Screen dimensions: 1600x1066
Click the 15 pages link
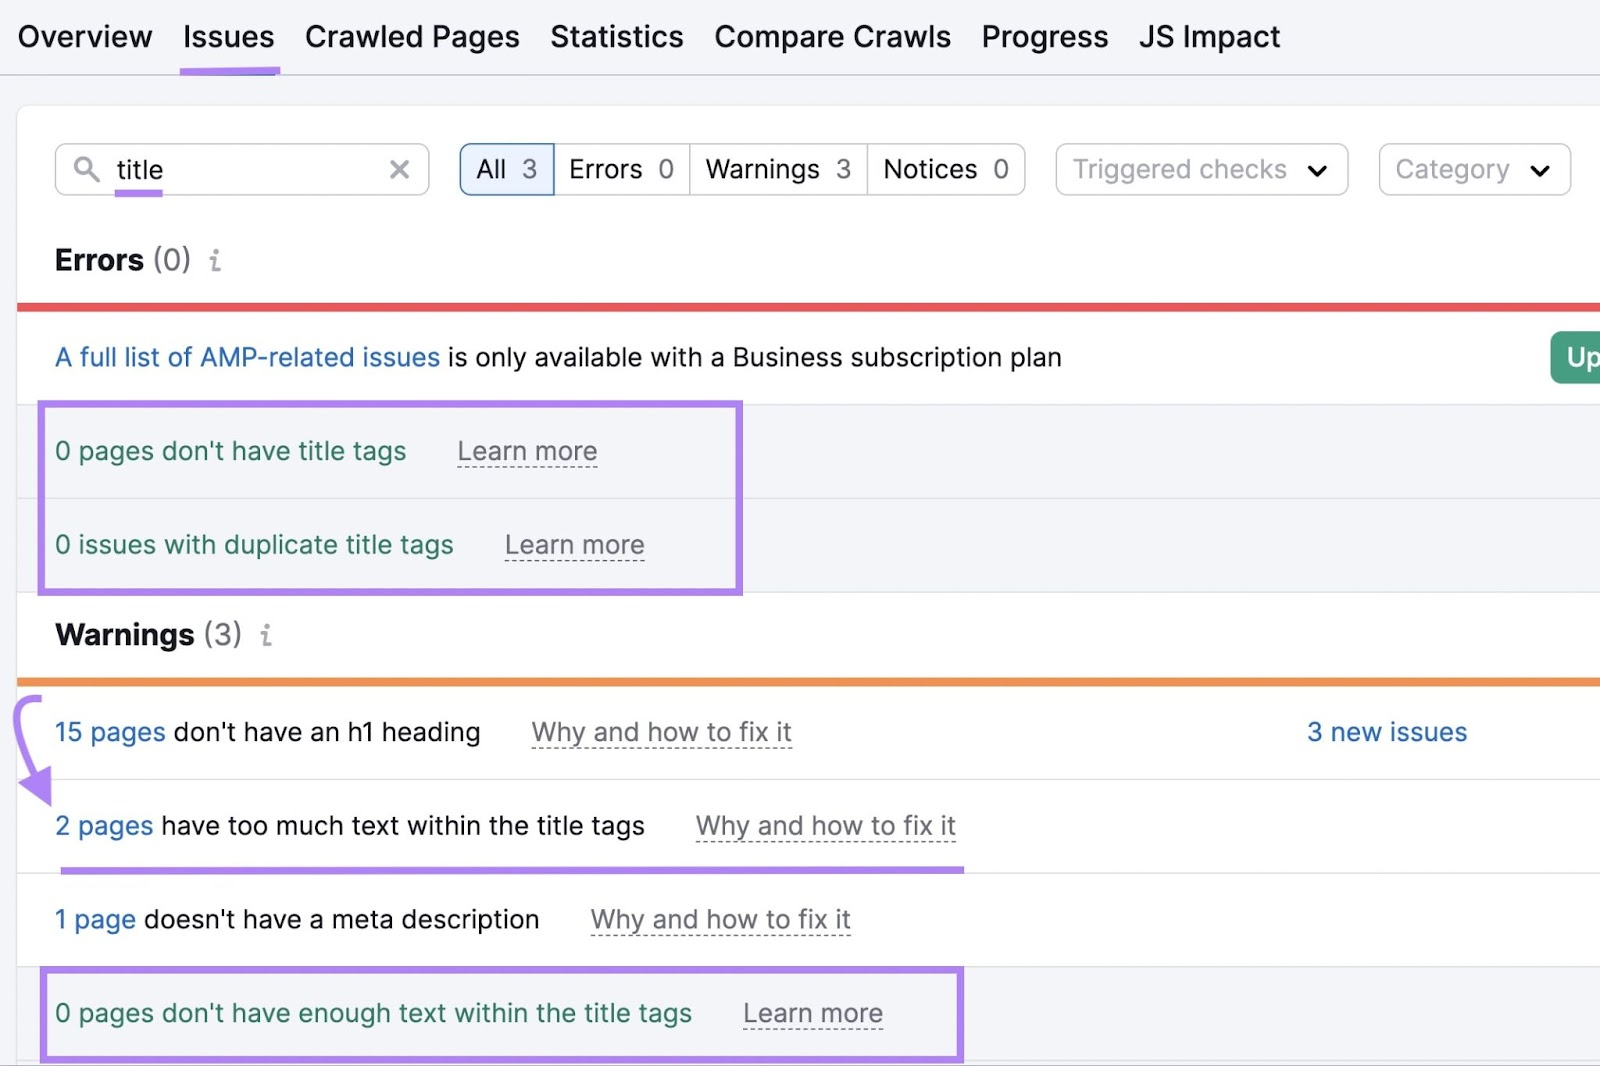click(110, 732)
